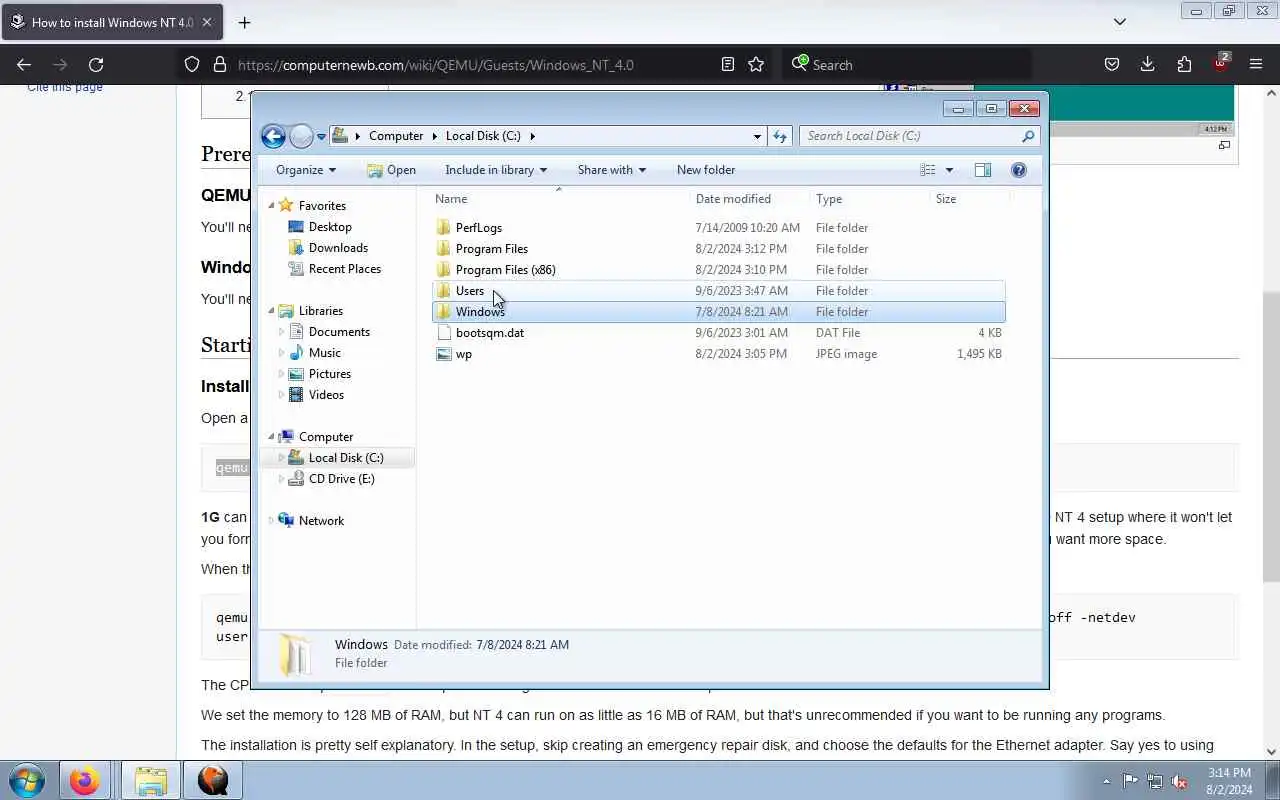Select the Program Files folder icon
The image size is (1280, 800).
pos(444,249)
